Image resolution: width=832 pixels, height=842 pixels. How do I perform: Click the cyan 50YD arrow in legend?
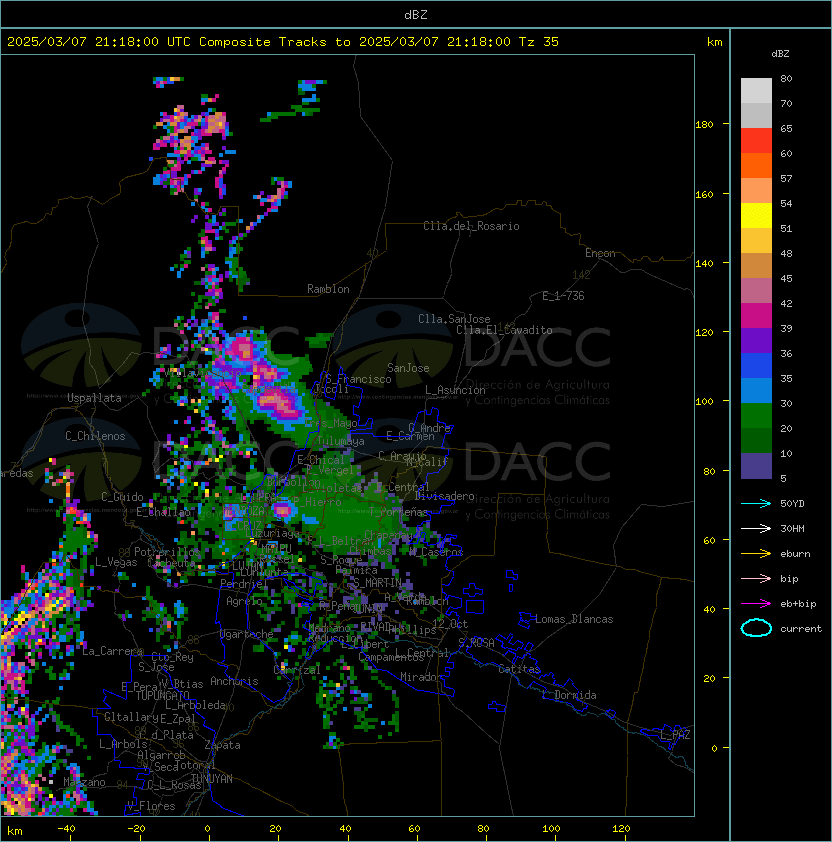click(756, 503)
